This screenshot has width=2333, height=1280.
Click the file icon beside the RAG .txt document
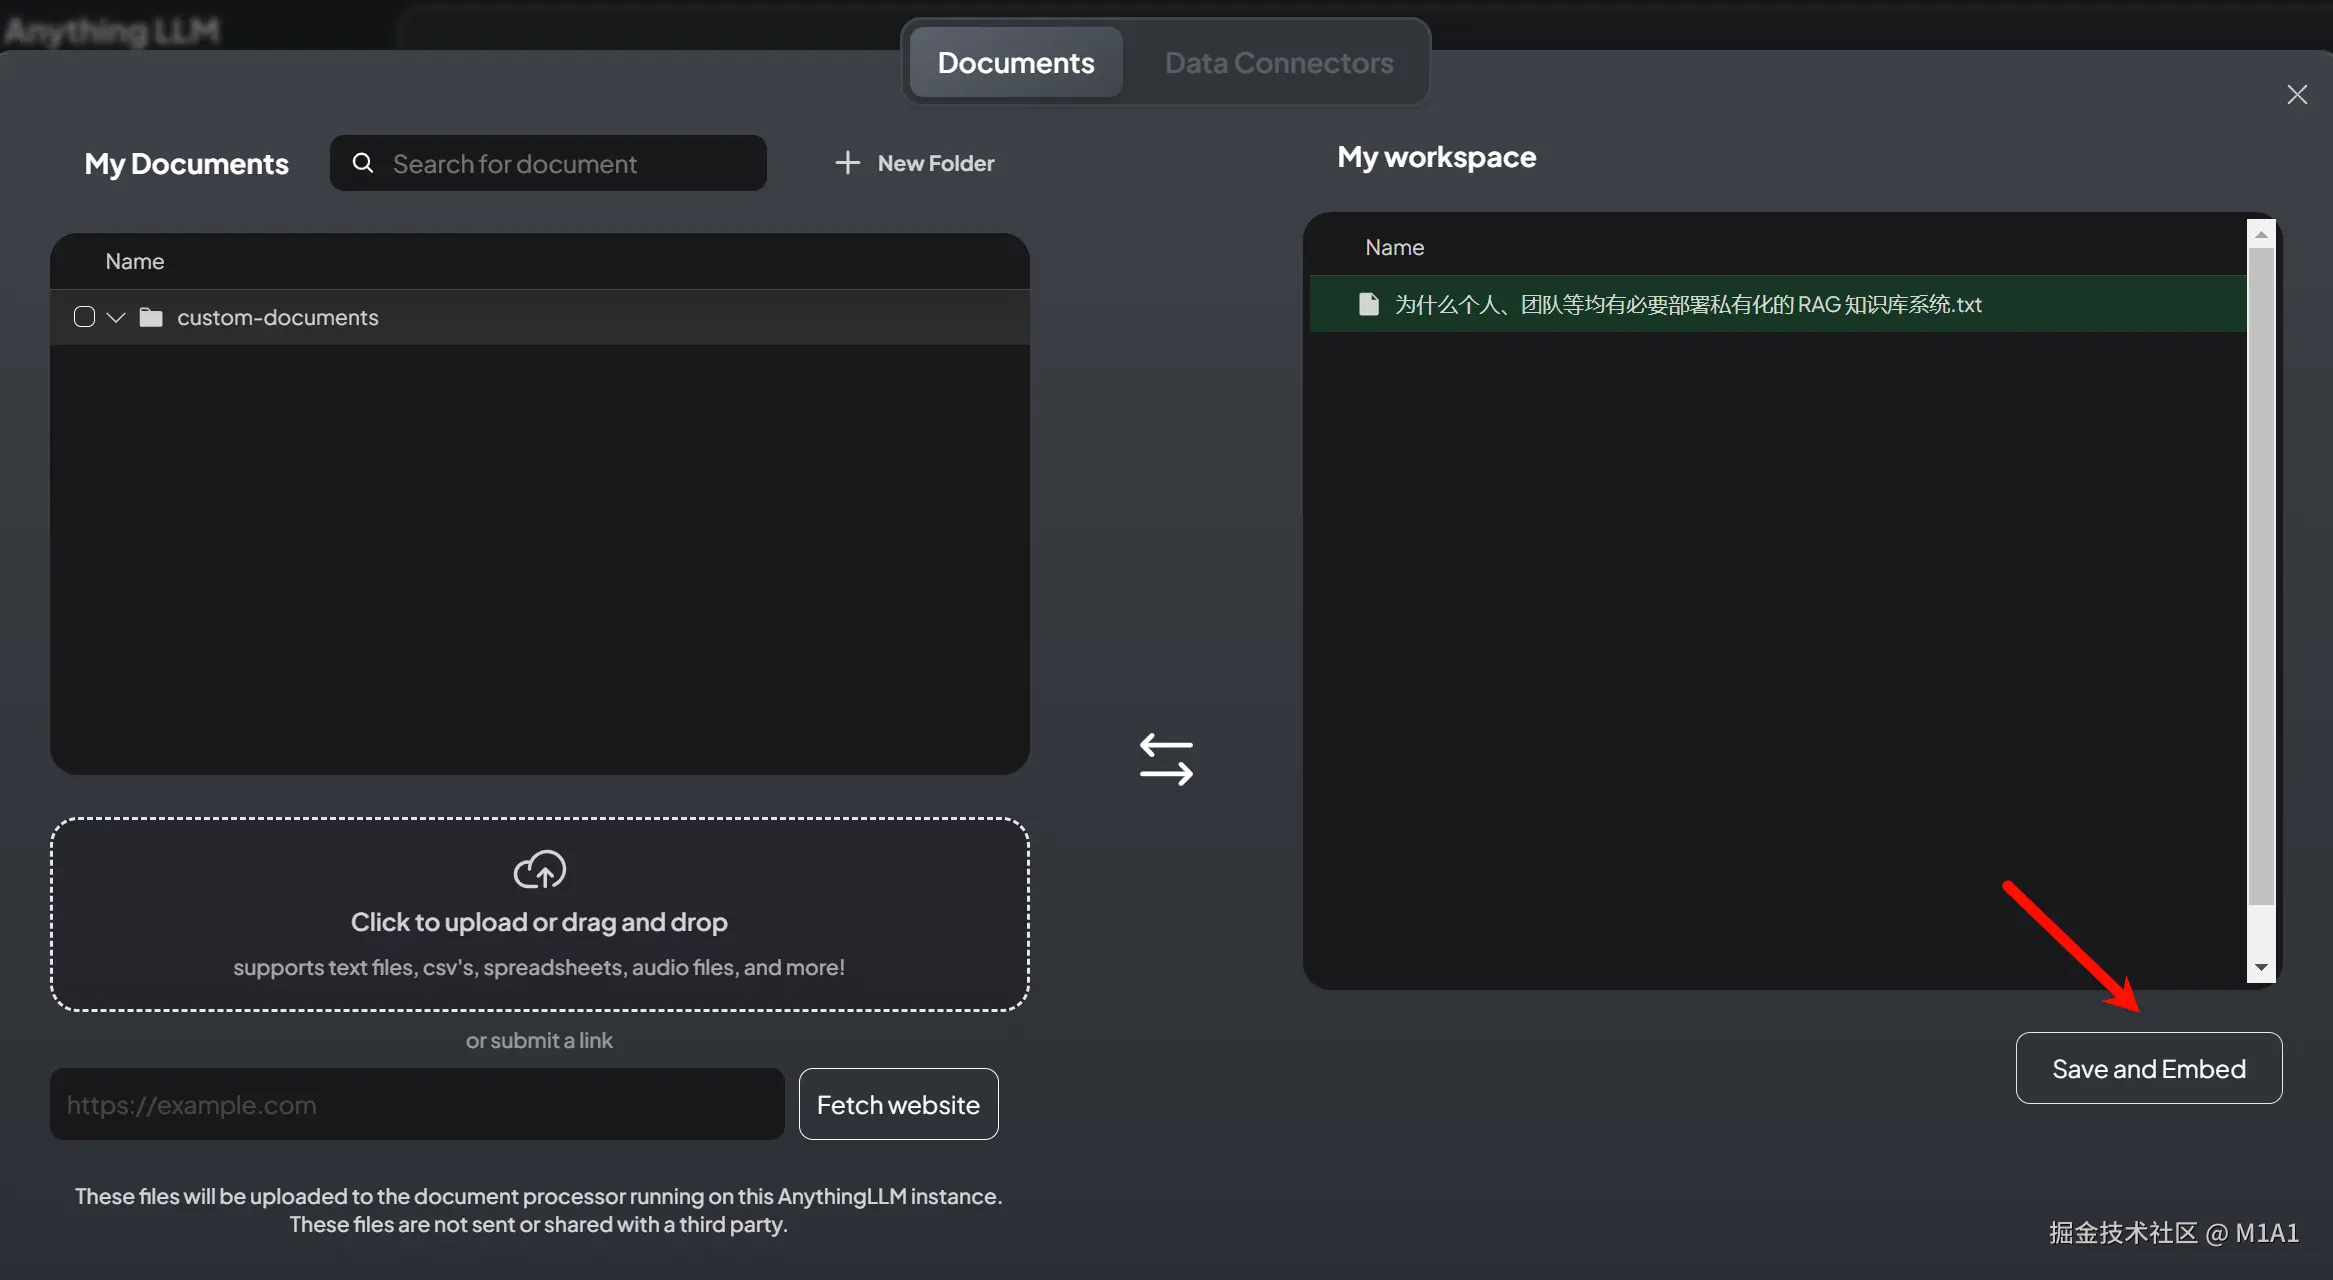click(x=1369, y=304)
